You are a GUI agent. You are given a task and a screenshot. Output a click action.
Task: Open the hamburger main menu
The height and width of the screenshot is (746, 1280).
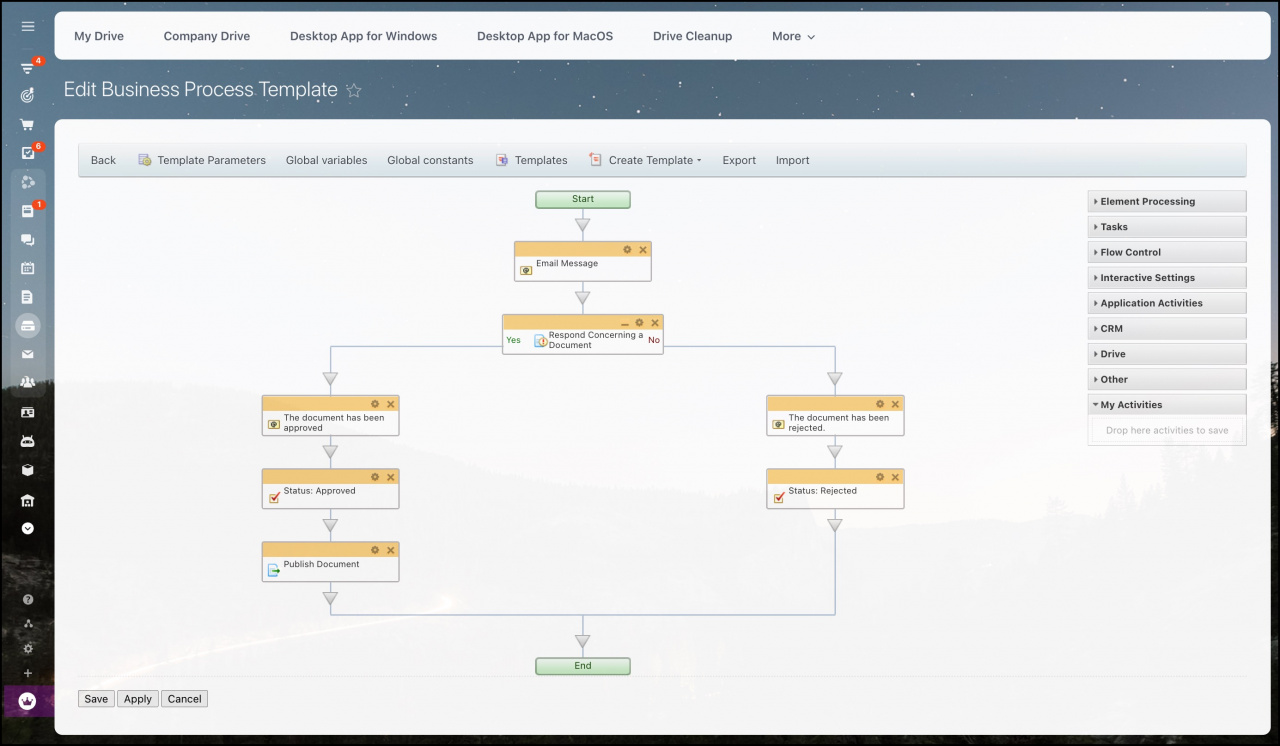coord(28,27)
